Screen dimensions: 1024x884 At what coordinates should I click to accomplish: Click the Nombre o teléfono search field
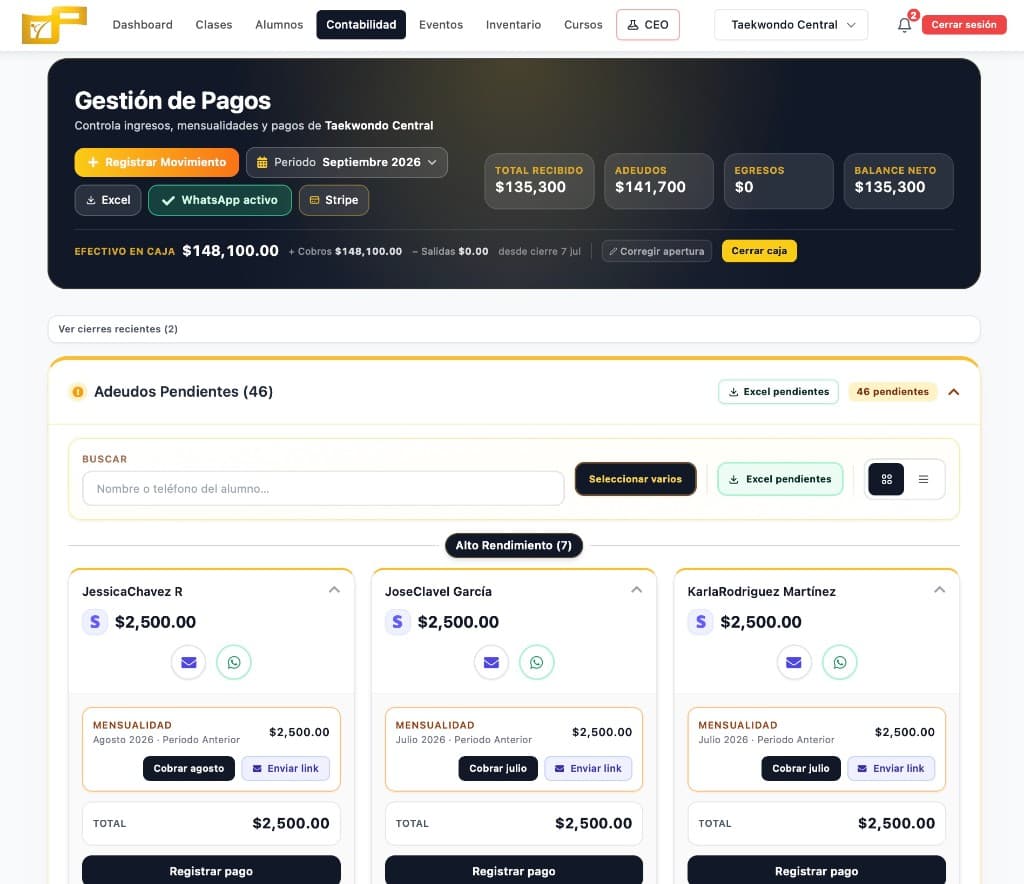[x=323, y=488]
